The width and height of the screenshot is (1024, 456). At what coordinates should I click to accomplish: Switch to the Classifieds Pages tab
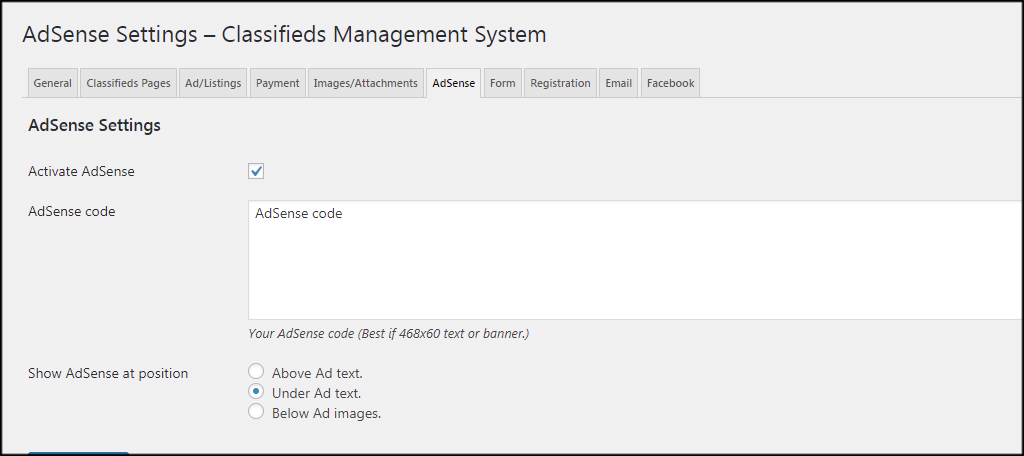128,83
